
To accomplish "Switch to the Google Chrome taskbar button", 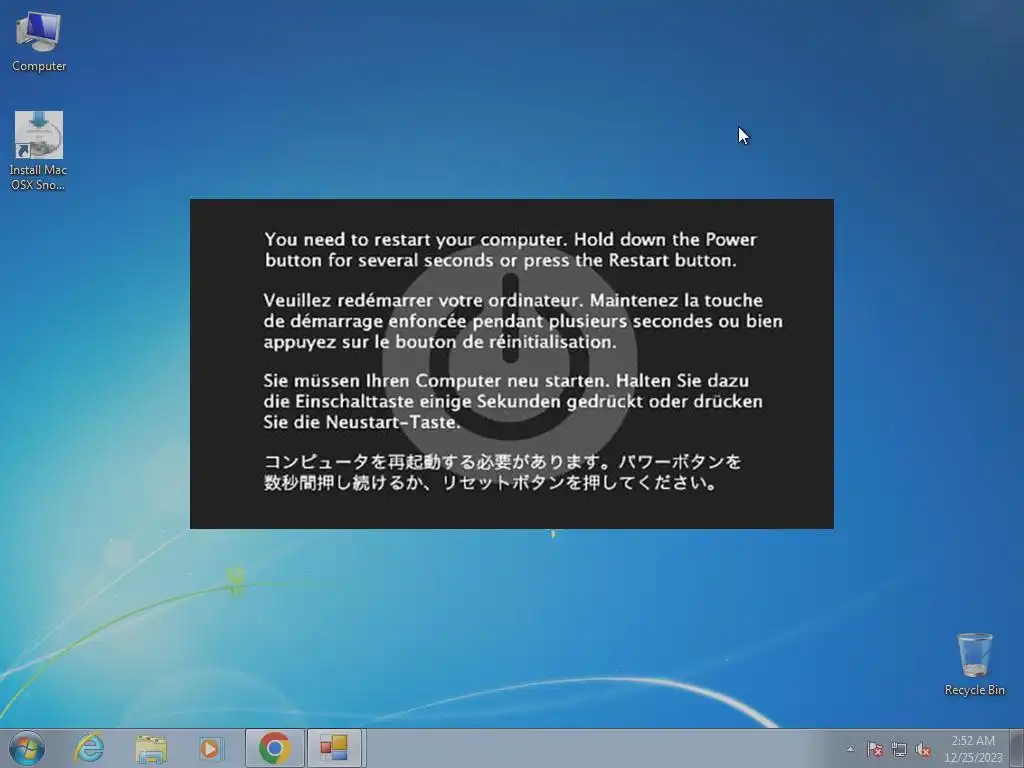I will pos(275,748).
